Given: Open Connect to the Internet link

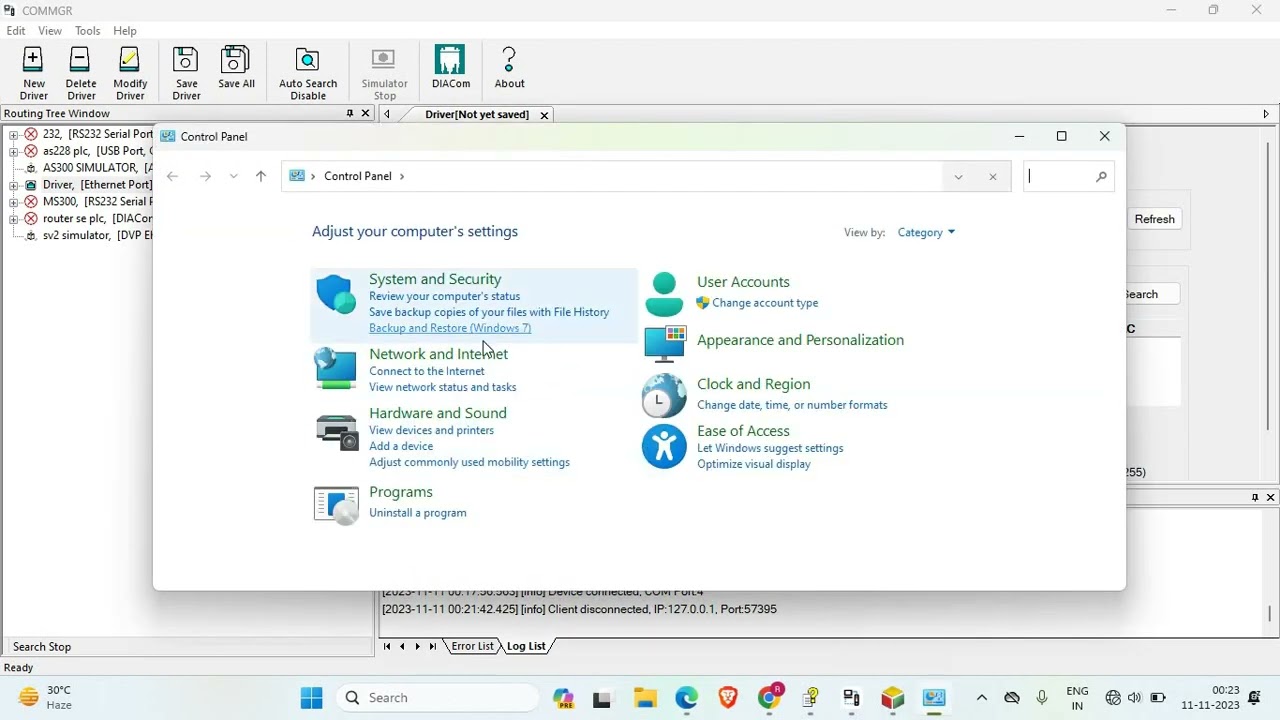Looking at the screenshot, I should point(427,371).
